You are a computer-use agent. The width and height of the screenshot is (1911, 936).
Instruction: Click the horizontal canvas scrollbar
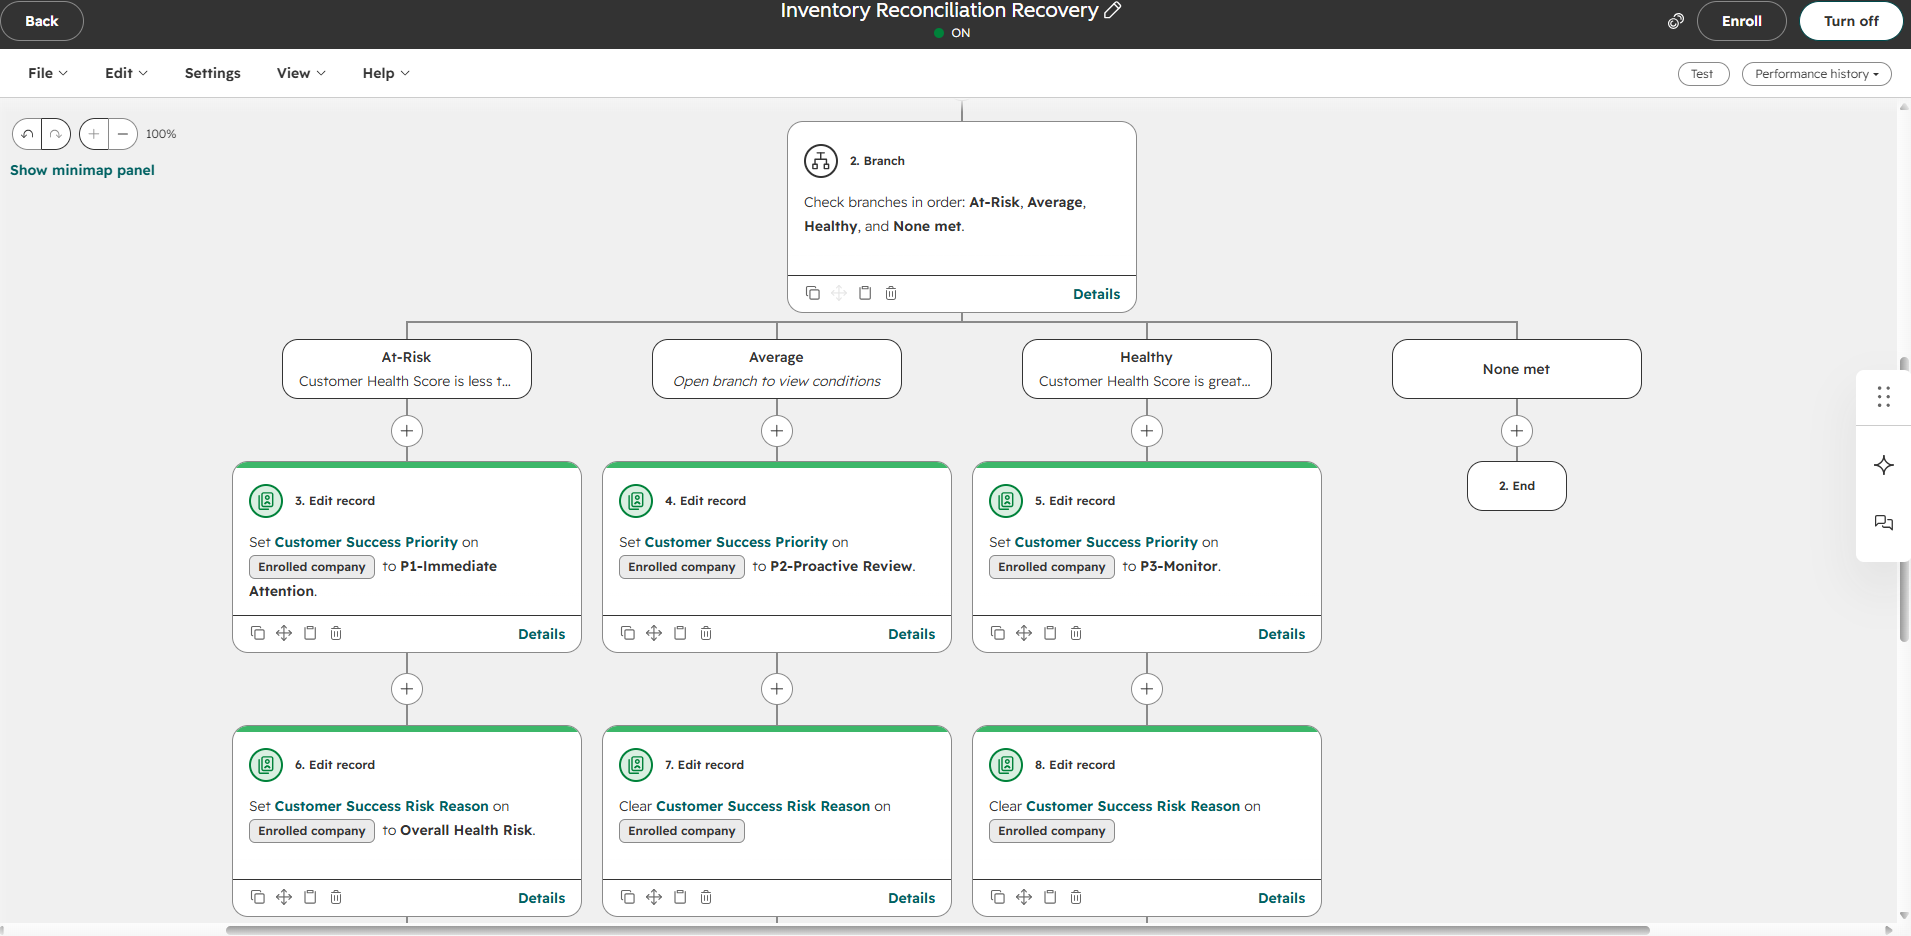click(937, 930)
